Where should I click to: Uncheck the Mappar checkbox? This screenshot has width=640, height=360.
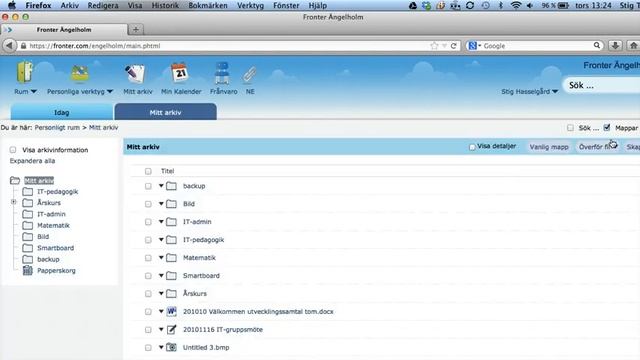click(x=607, y=128)
